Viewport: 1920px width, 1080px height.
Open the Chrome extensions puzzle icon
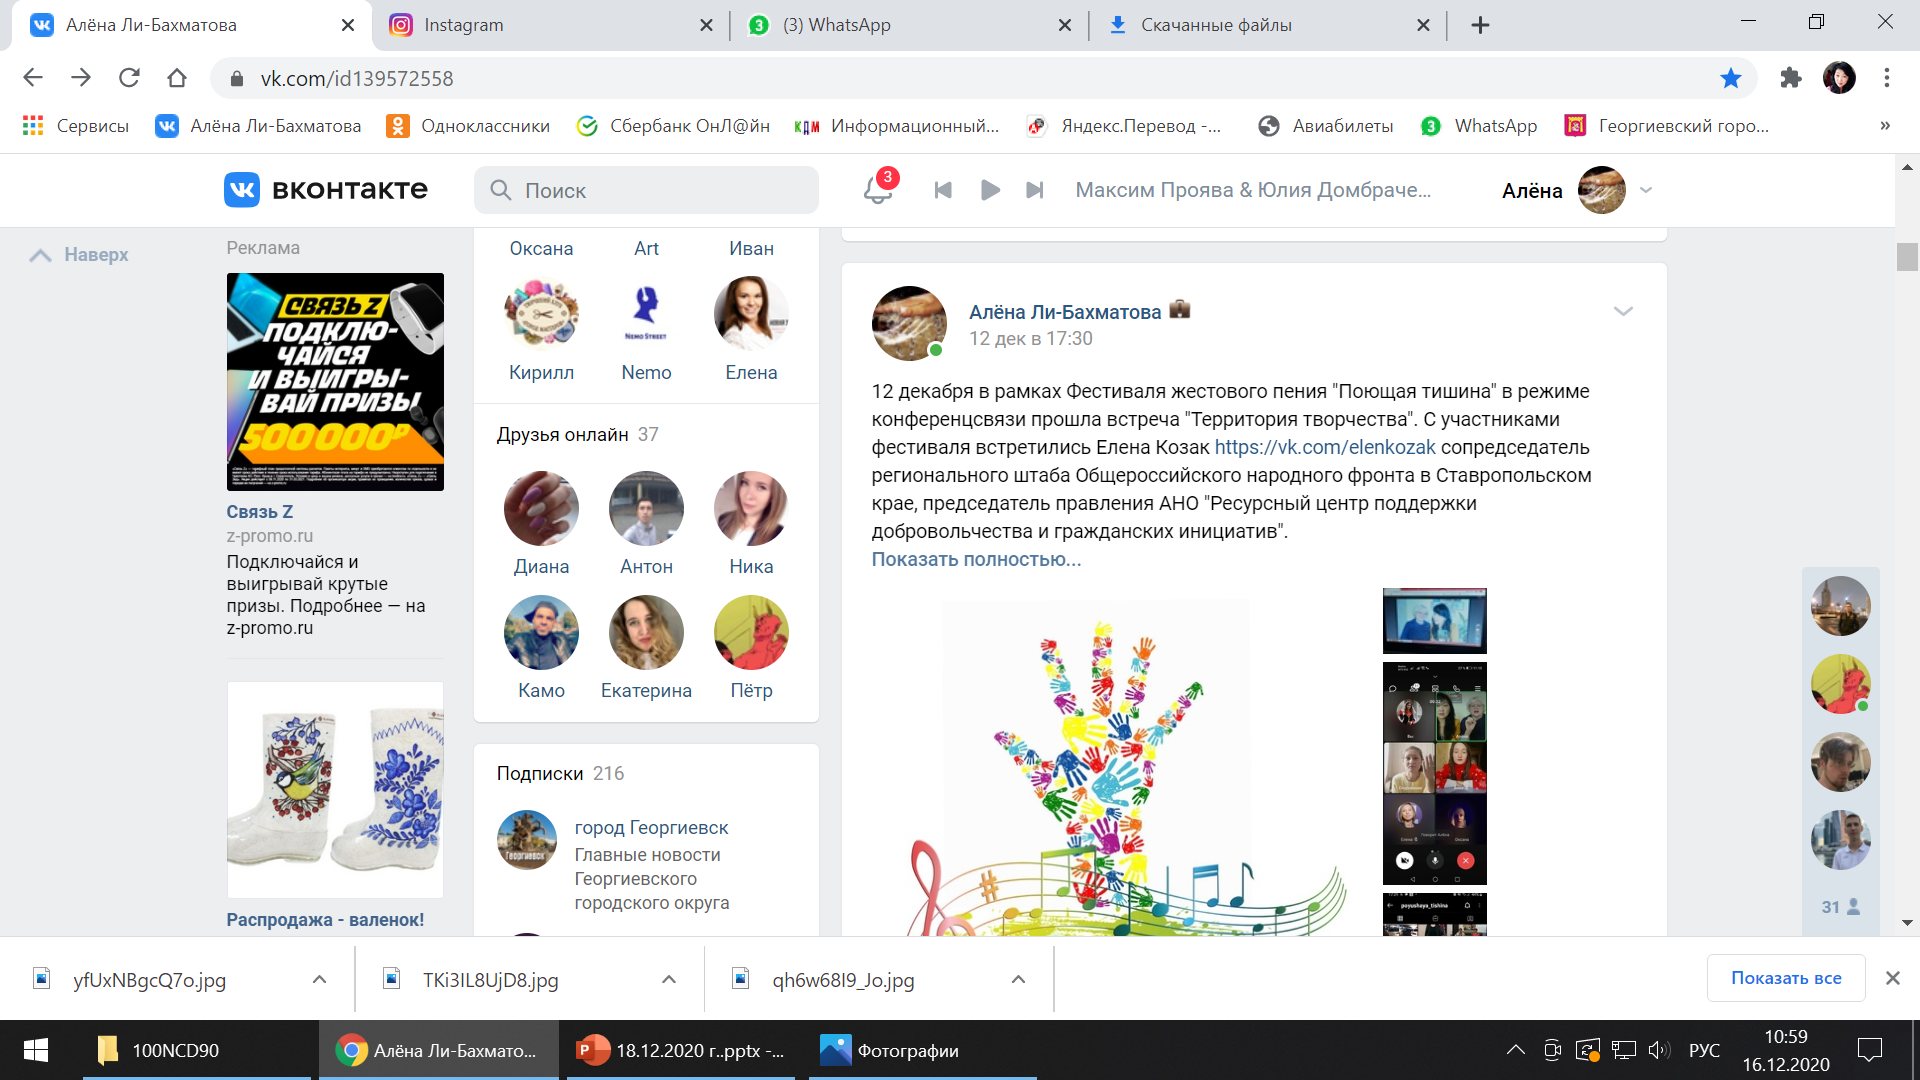click(x=1791, y=78)
